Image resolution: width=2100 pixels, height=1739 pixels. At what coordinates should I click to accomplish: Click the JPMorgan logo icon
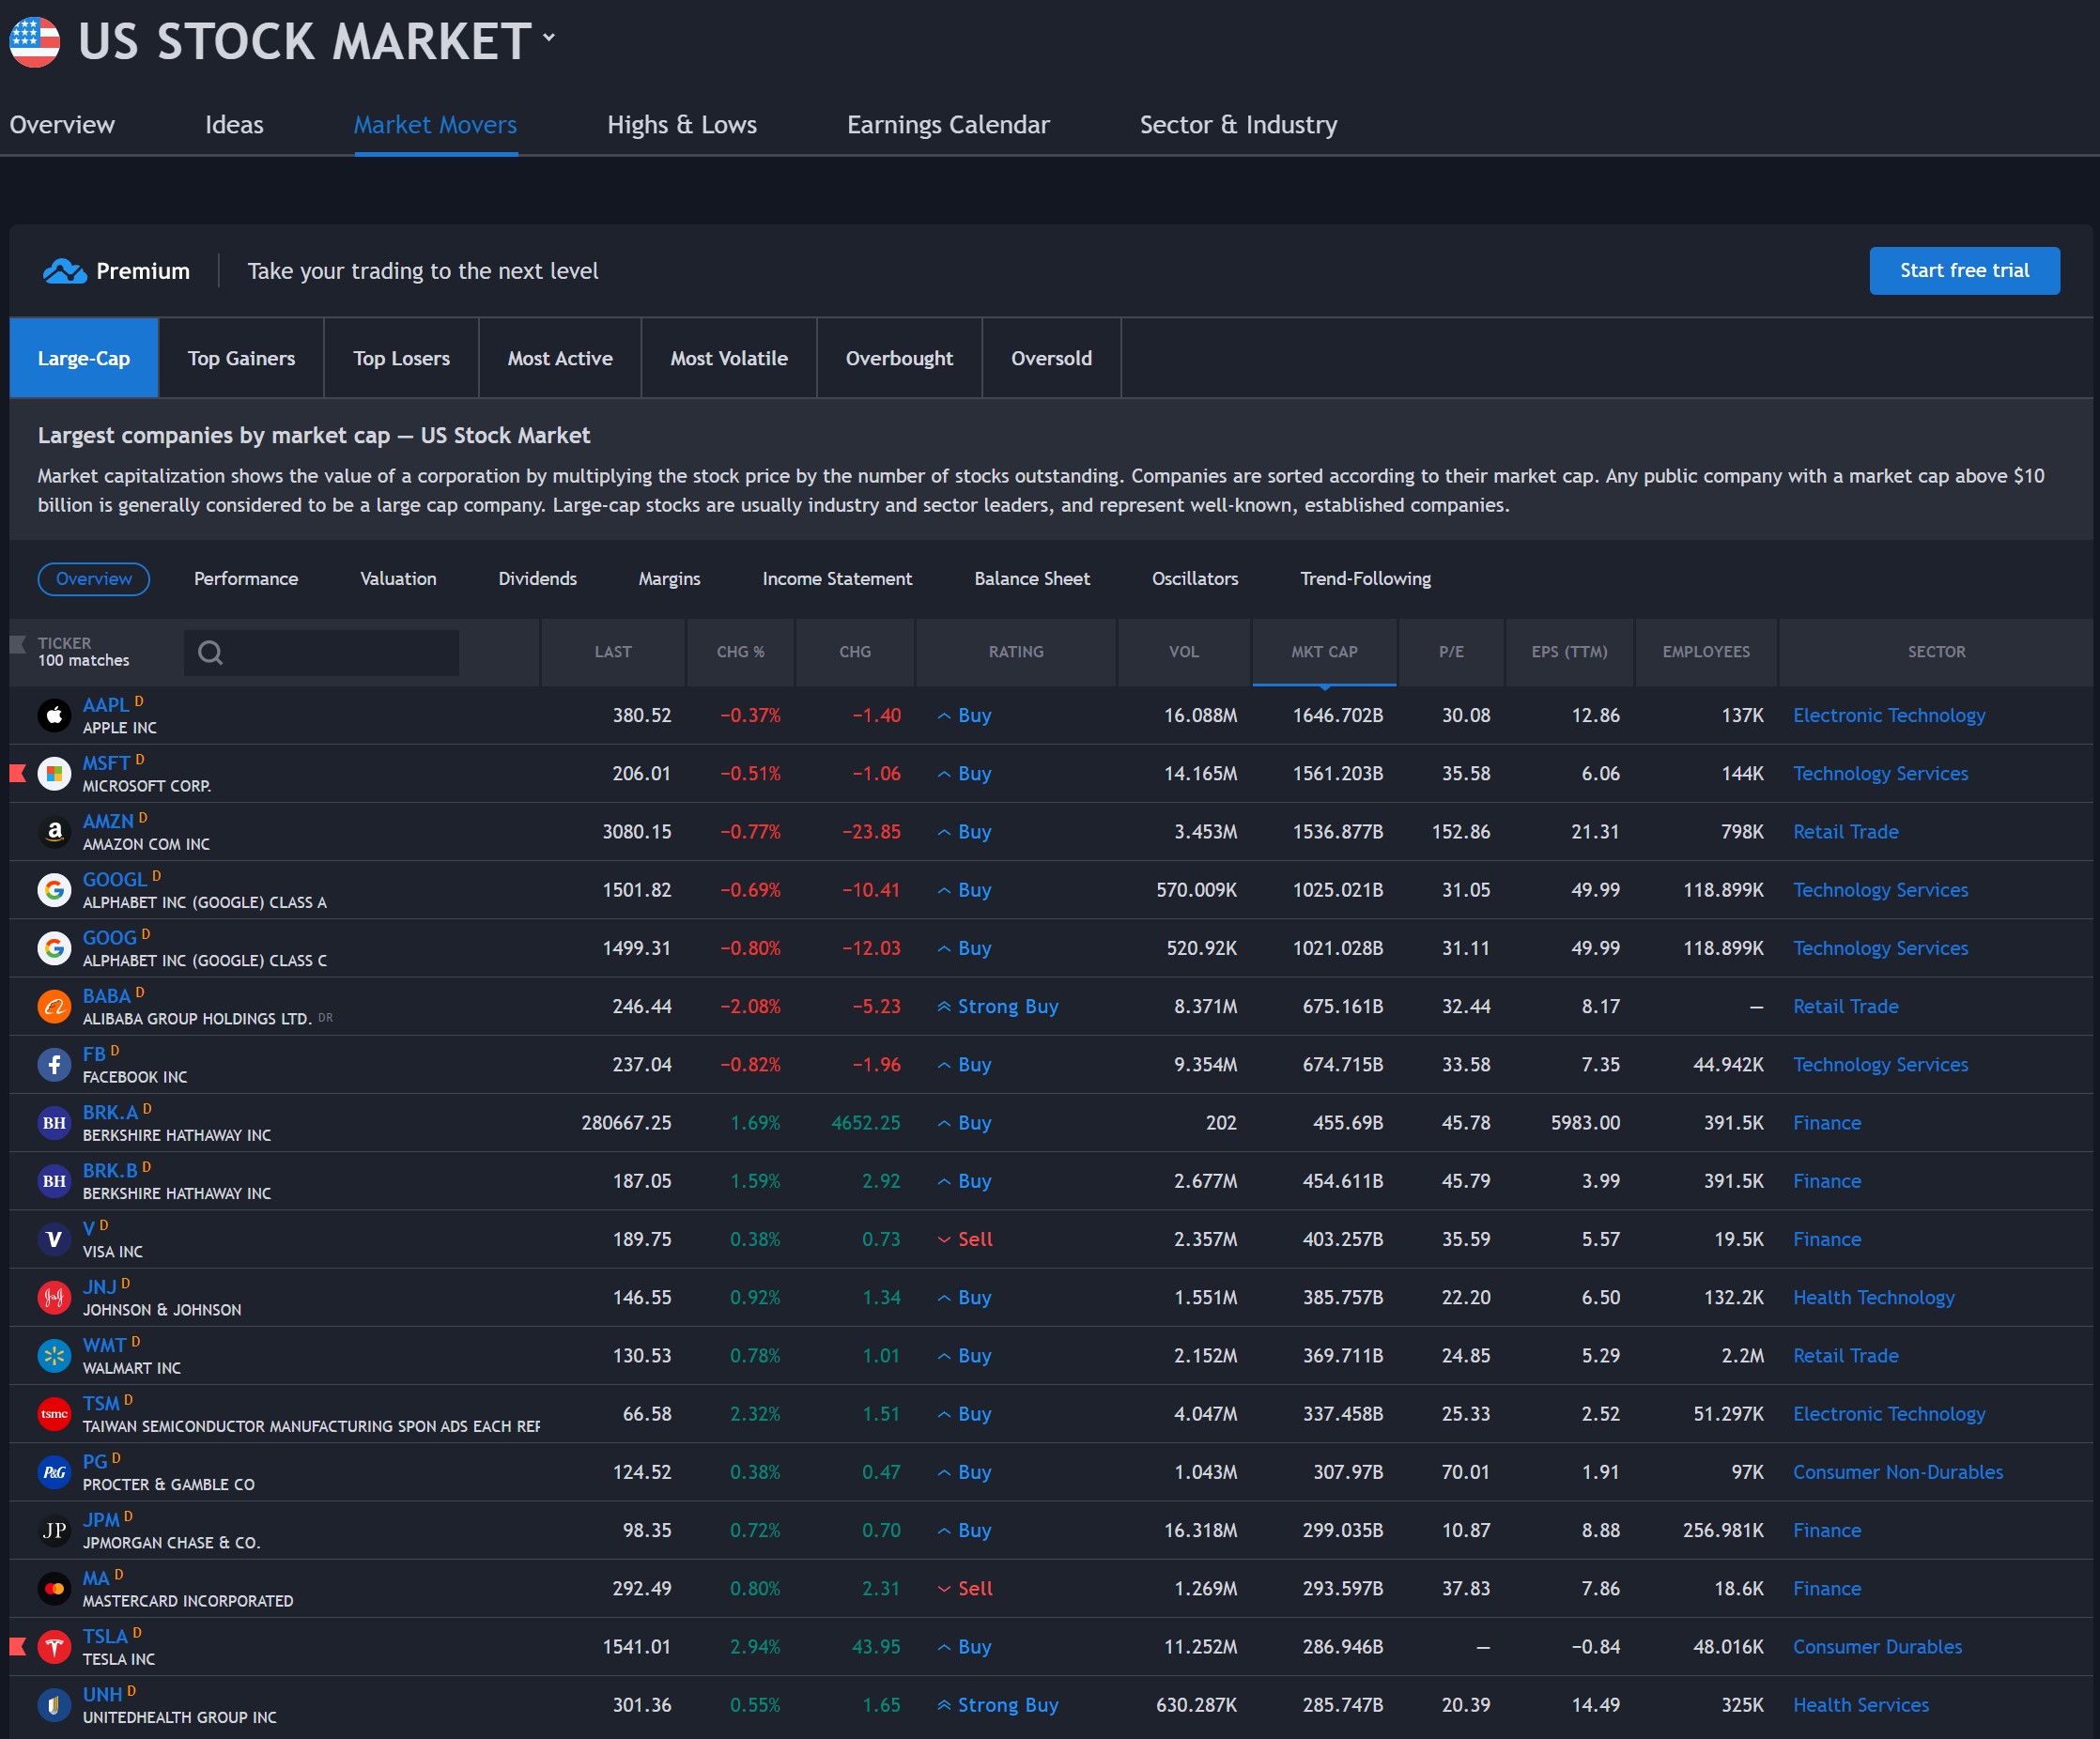(x=54, y=1530)
